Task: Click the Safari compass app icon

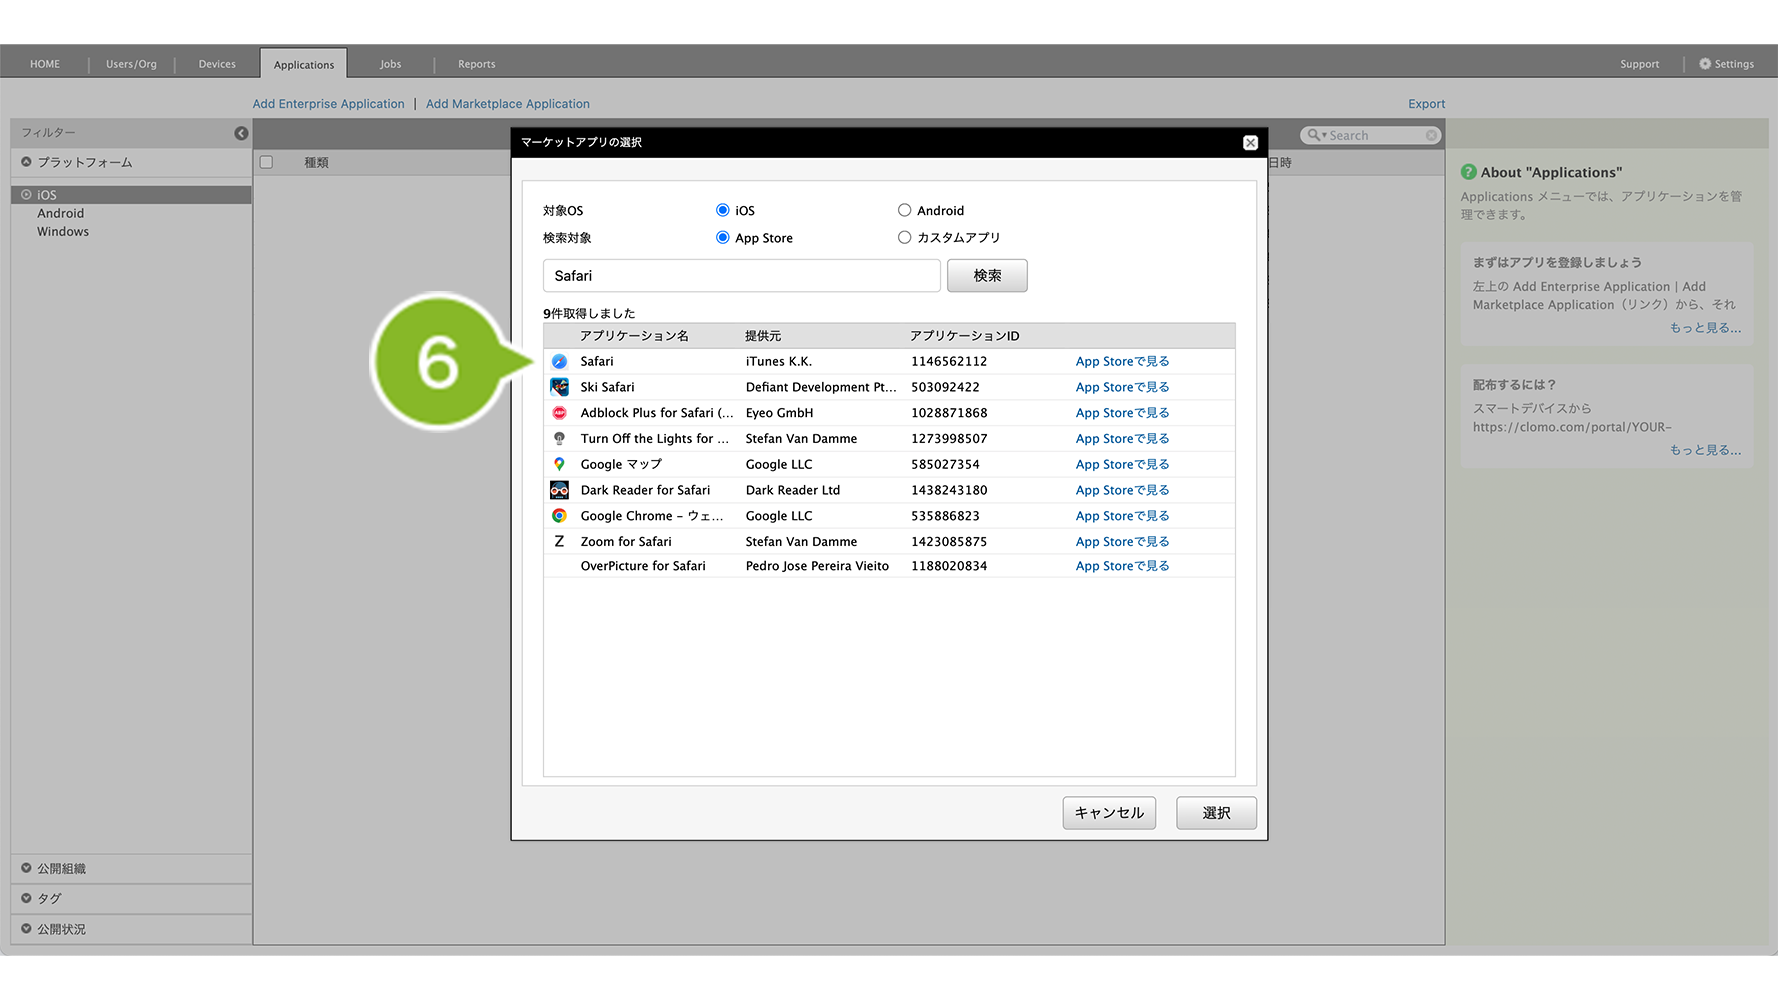Action: 559,362
